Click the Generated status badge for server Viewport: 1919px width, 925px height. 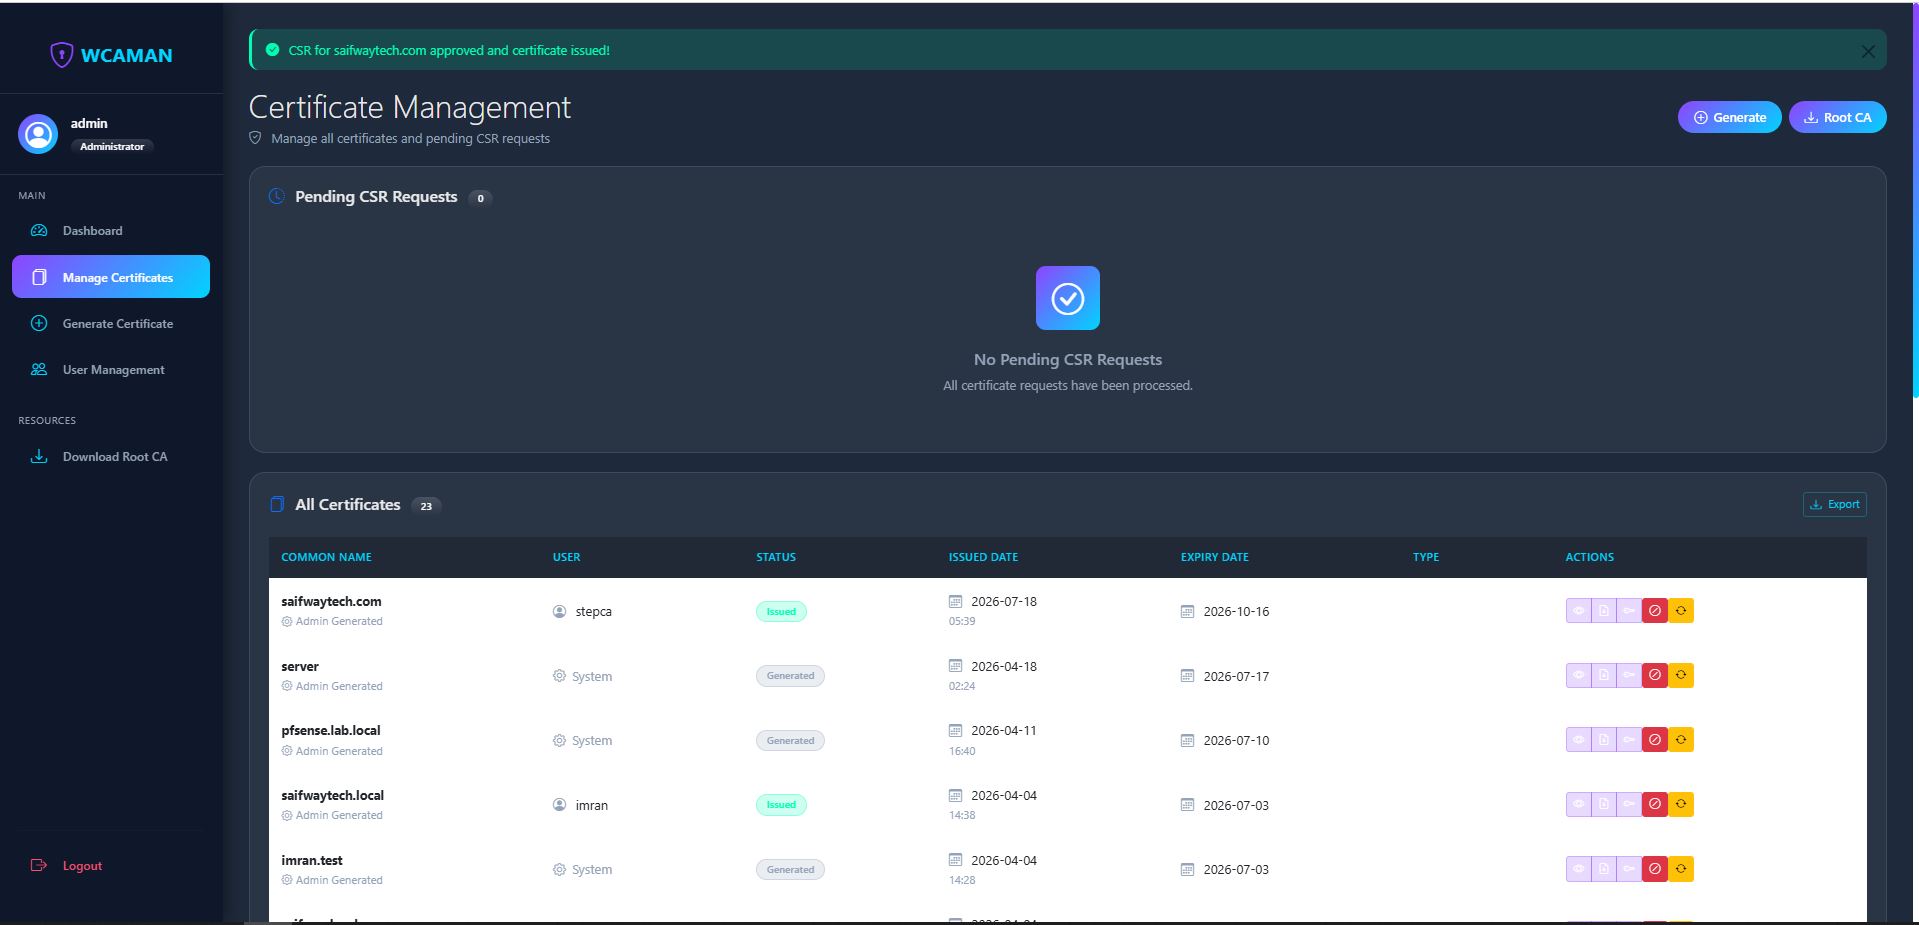(x=790, y=676)
